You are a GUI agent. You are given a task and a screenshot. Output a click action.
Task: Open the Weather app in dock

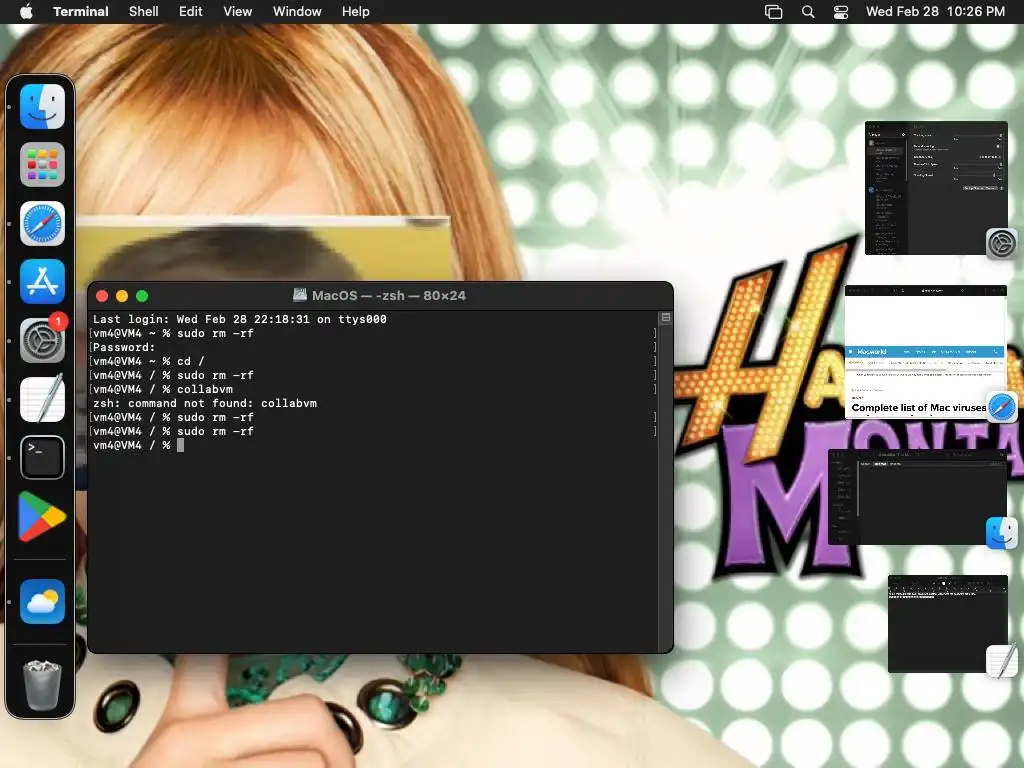[42, 601]
